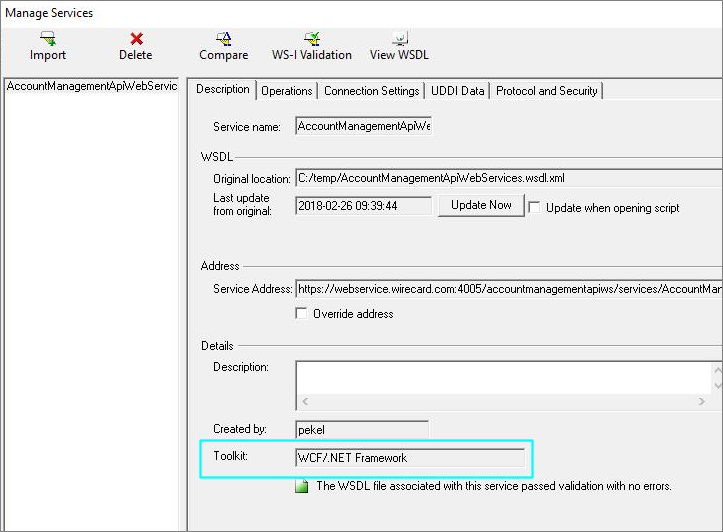Run WS-I Validation from toolbar

(x=312, y=39)
